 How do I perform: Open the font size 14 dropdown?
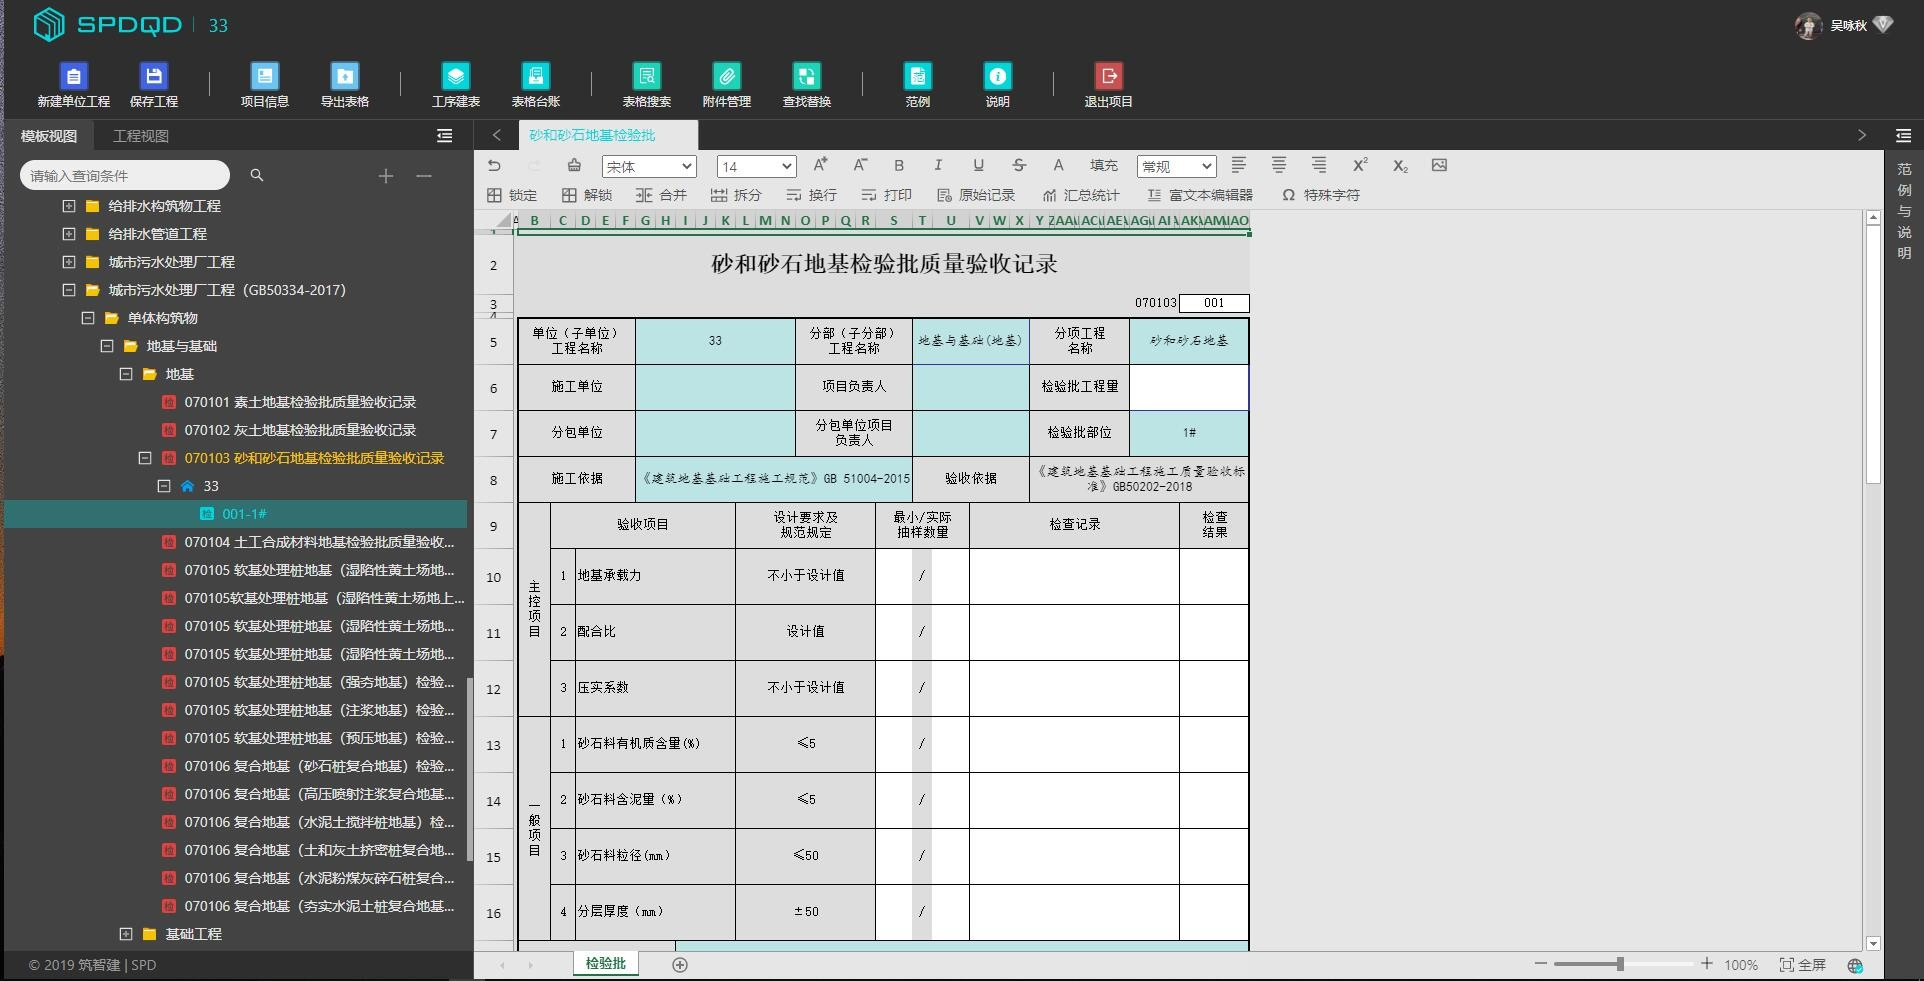coord(756,167)
